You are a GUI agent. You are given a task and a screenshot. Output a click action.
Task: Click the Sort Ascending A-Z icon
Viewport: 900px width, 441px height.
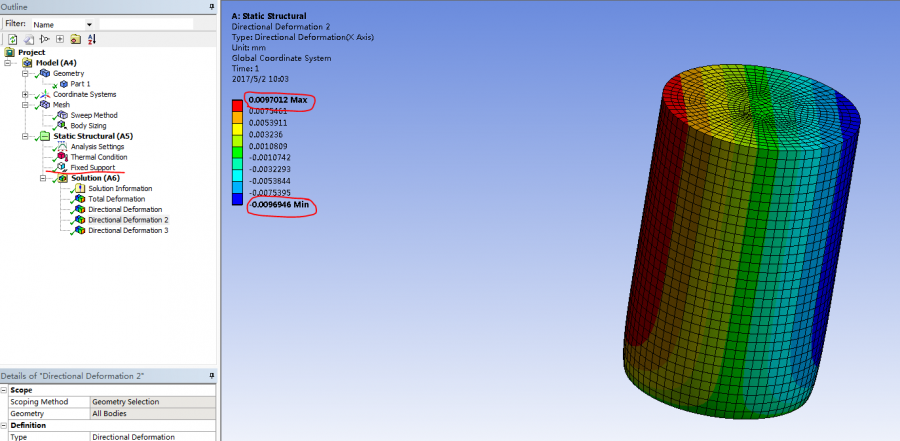click(92, 39)
